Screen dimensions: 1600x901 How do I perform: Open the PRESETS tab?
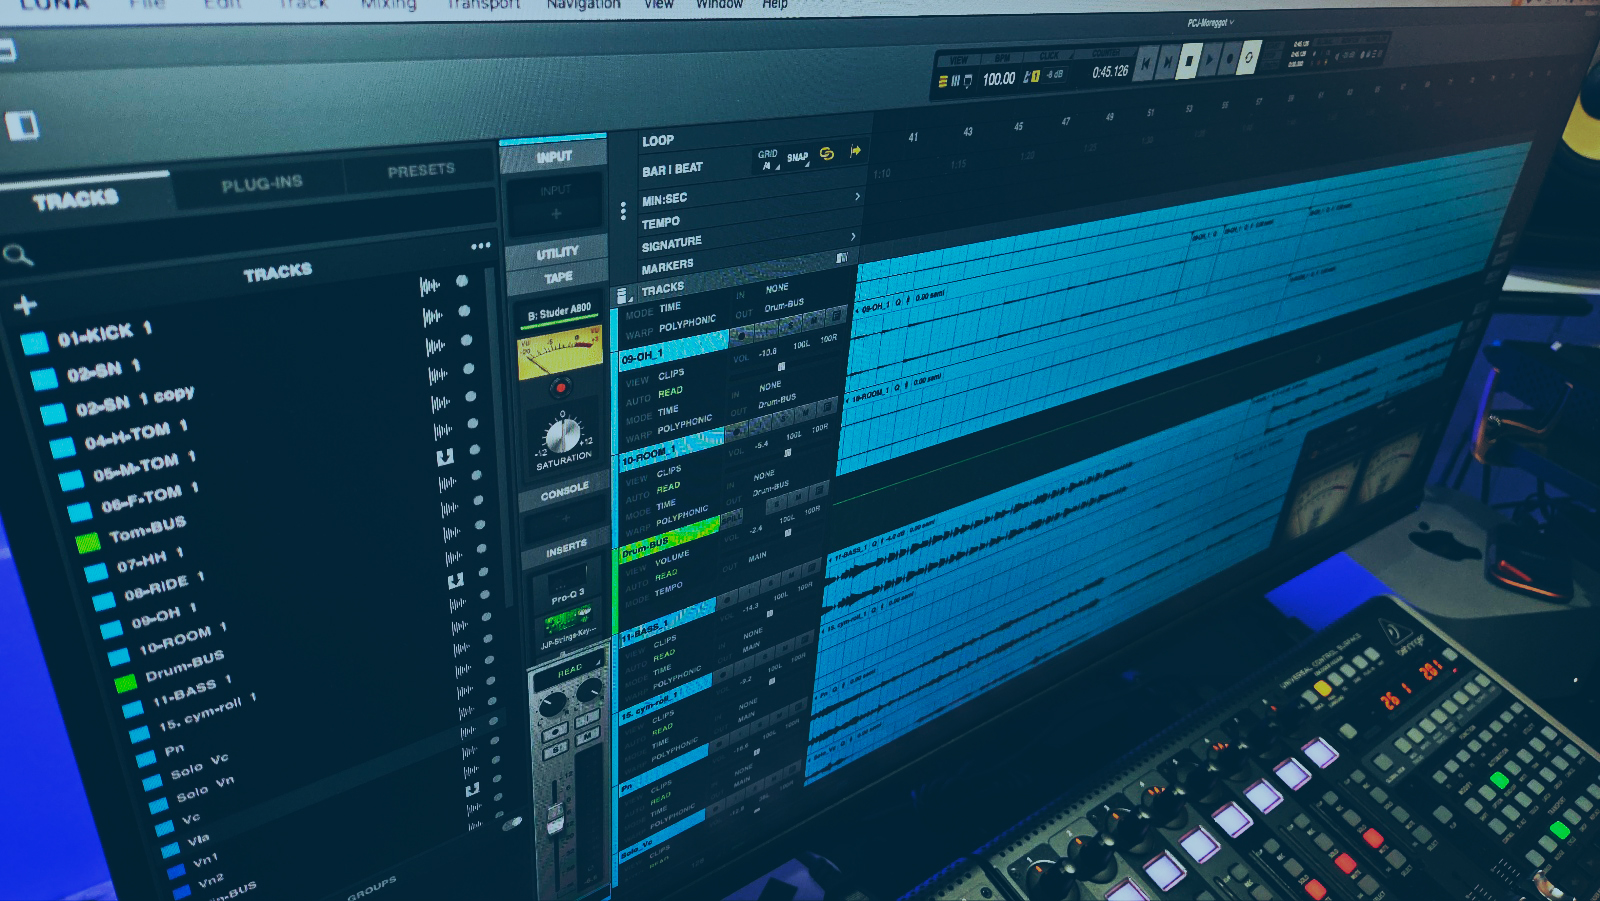coord(421,171)
